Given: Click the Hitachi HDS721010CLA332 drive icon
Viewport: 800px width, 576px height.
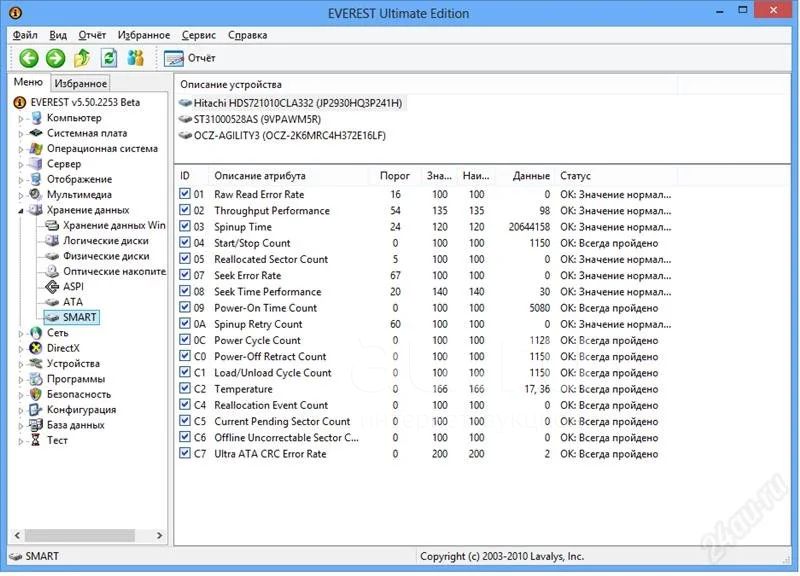Looking at the screenshot, I should 185,103.
